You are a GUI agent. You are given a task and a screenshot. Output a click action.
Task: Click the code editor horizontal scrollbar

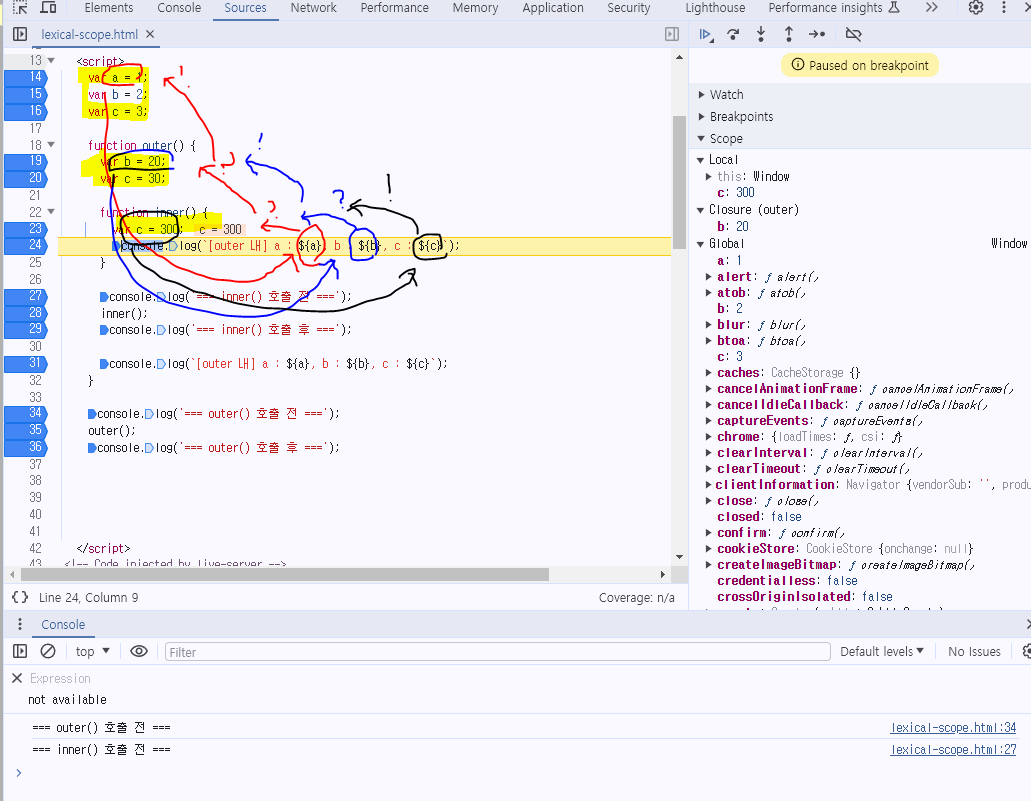285,574
